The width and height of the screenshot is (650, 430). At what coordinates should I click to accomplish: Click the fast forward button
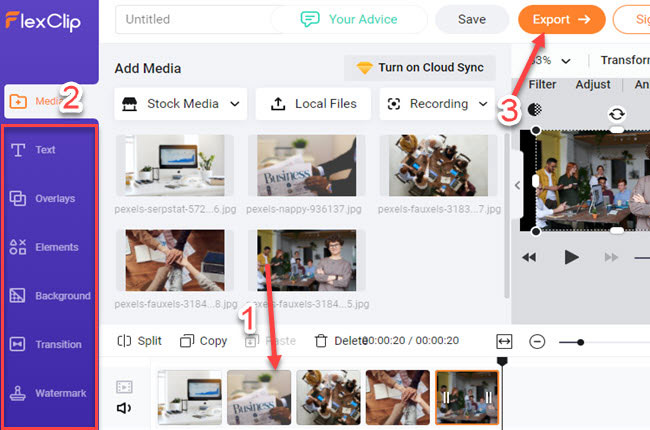(x=611, y=258)
